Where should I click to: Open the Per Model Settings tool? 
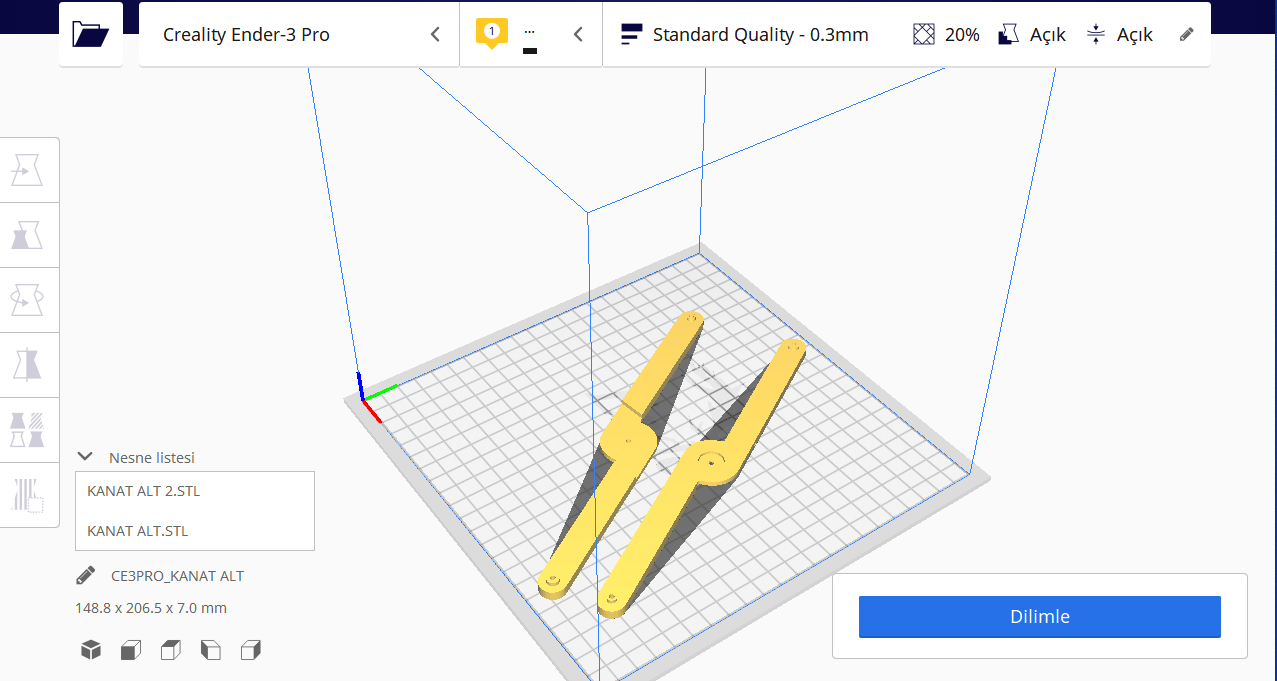[x=29, y=430]
